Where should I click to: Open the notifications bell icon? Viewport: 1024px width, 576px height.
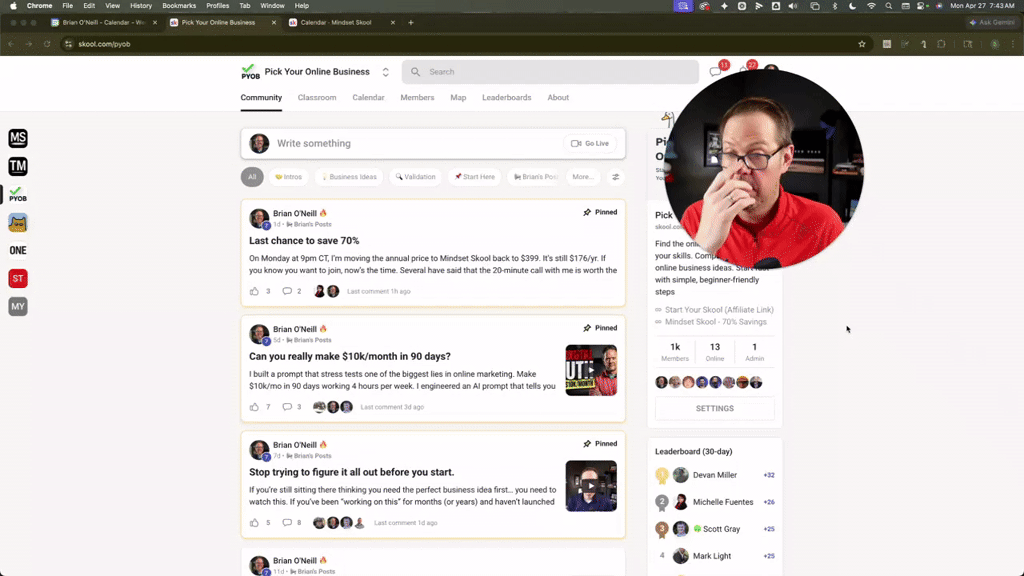(x=744, y=71)
